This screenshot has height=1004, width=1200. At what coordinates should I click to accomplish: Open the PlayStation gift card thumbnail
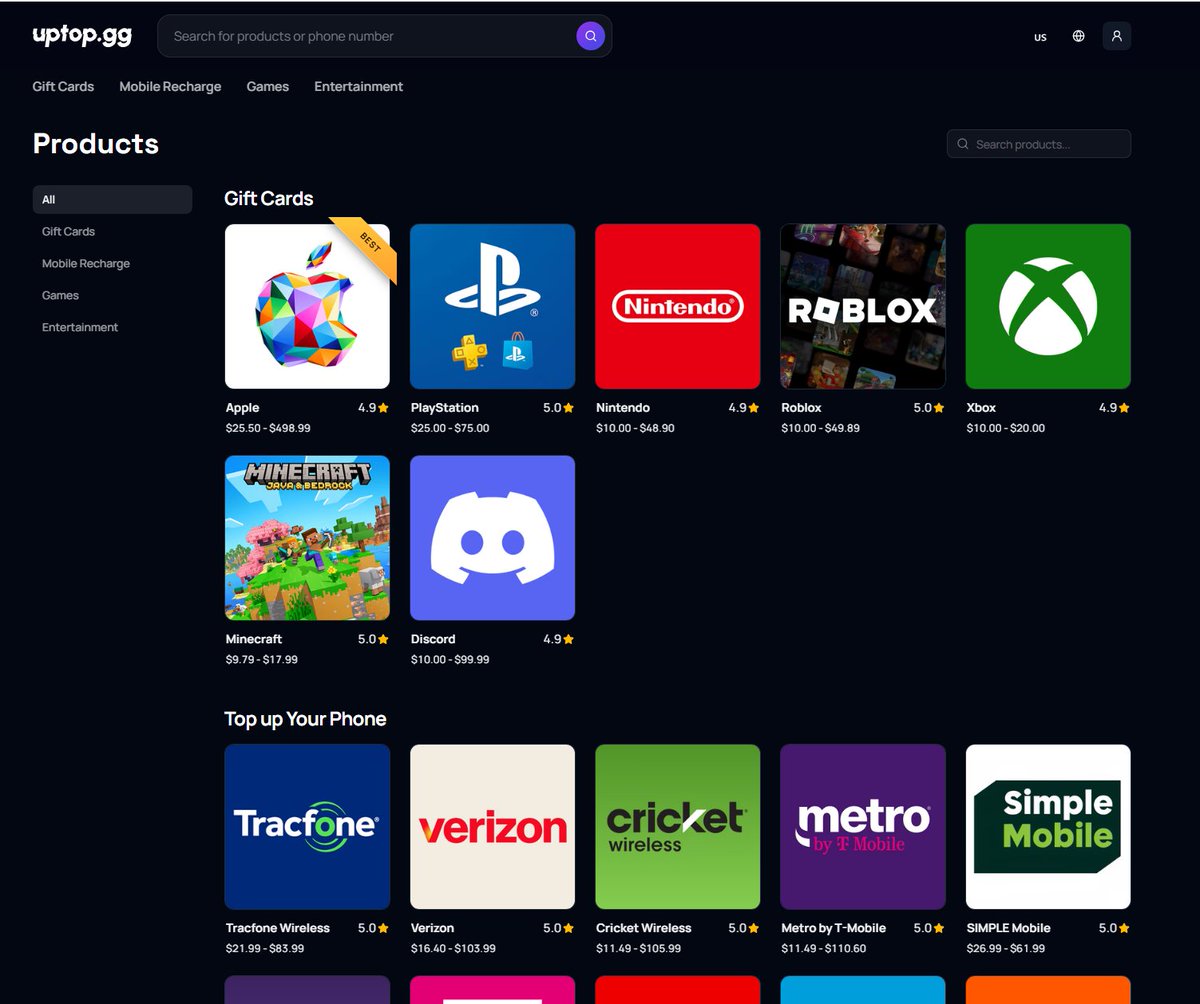click(493, 306)
